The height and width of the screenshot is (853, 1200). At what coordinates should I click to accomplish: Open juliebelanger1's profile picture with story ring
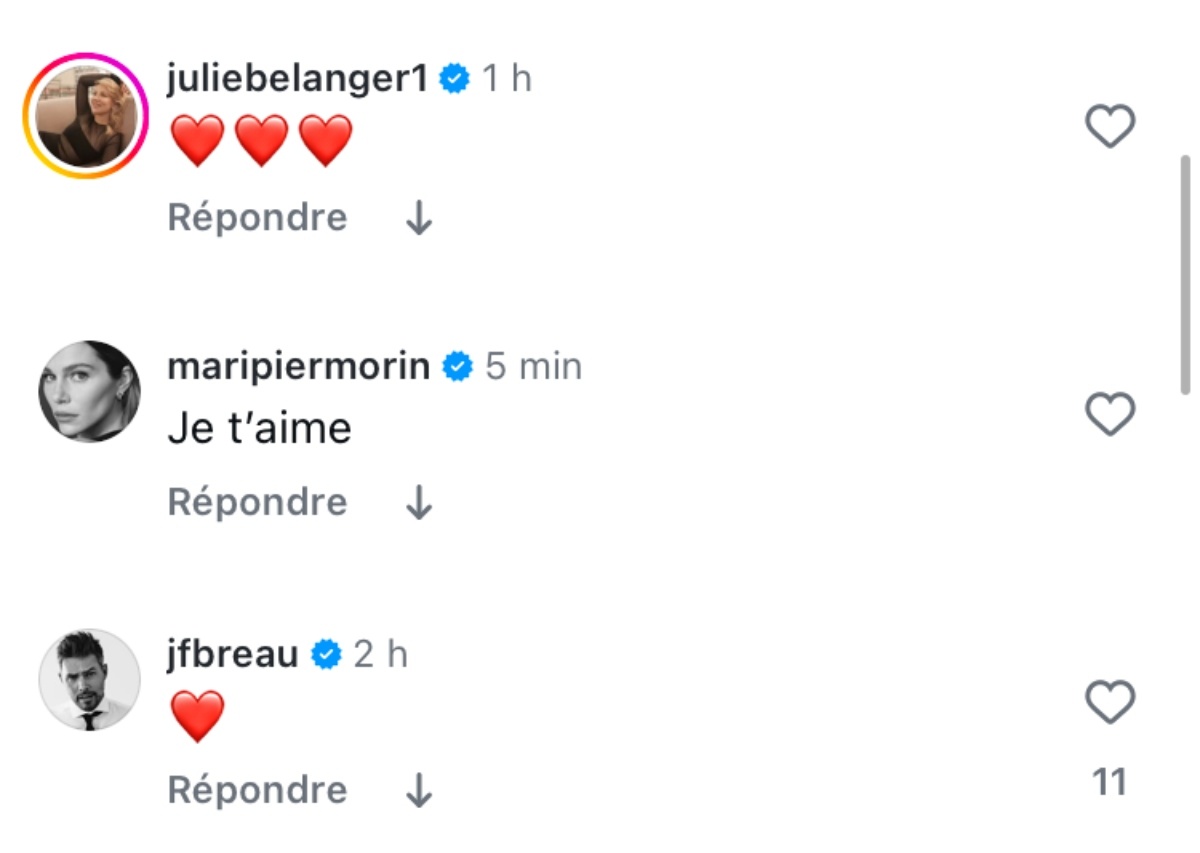tap(86, 116)
